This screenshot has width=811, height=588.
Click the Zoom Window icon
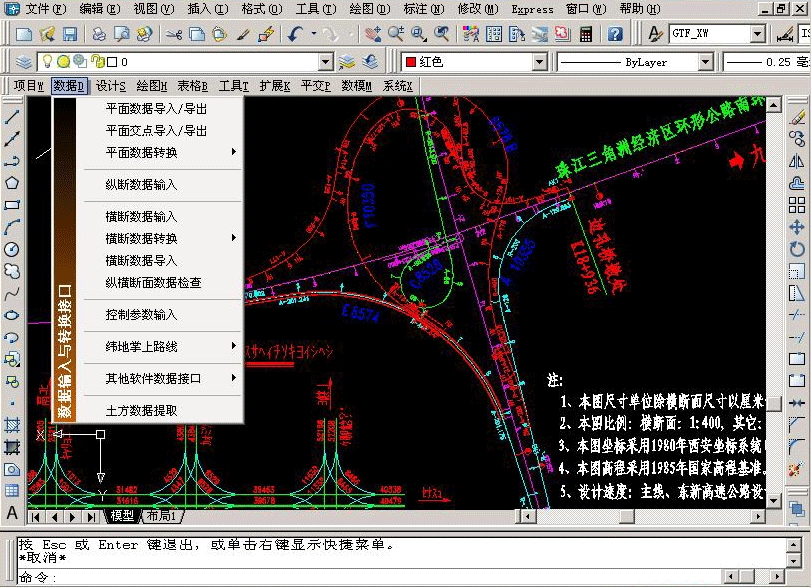[x=418, y=34]
